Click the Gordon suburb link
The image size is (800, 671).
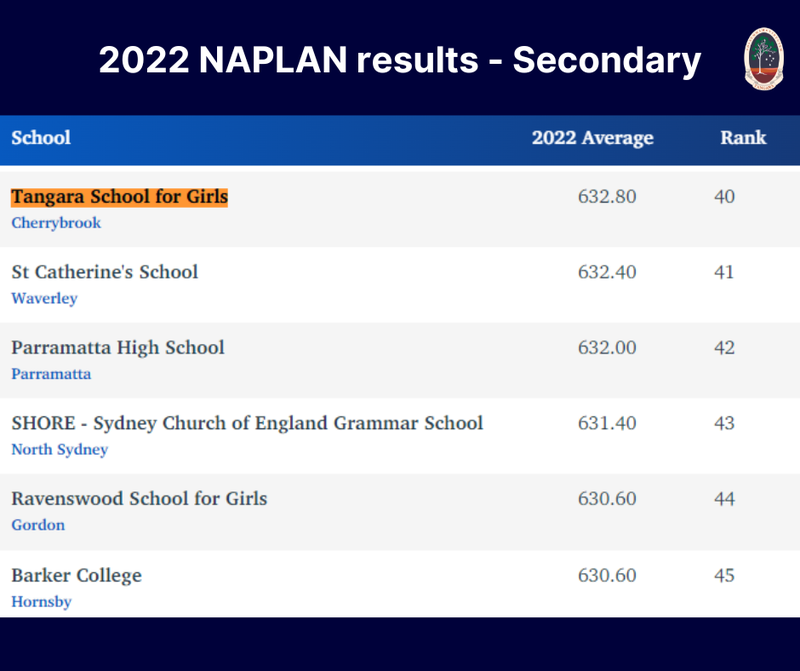38,525
